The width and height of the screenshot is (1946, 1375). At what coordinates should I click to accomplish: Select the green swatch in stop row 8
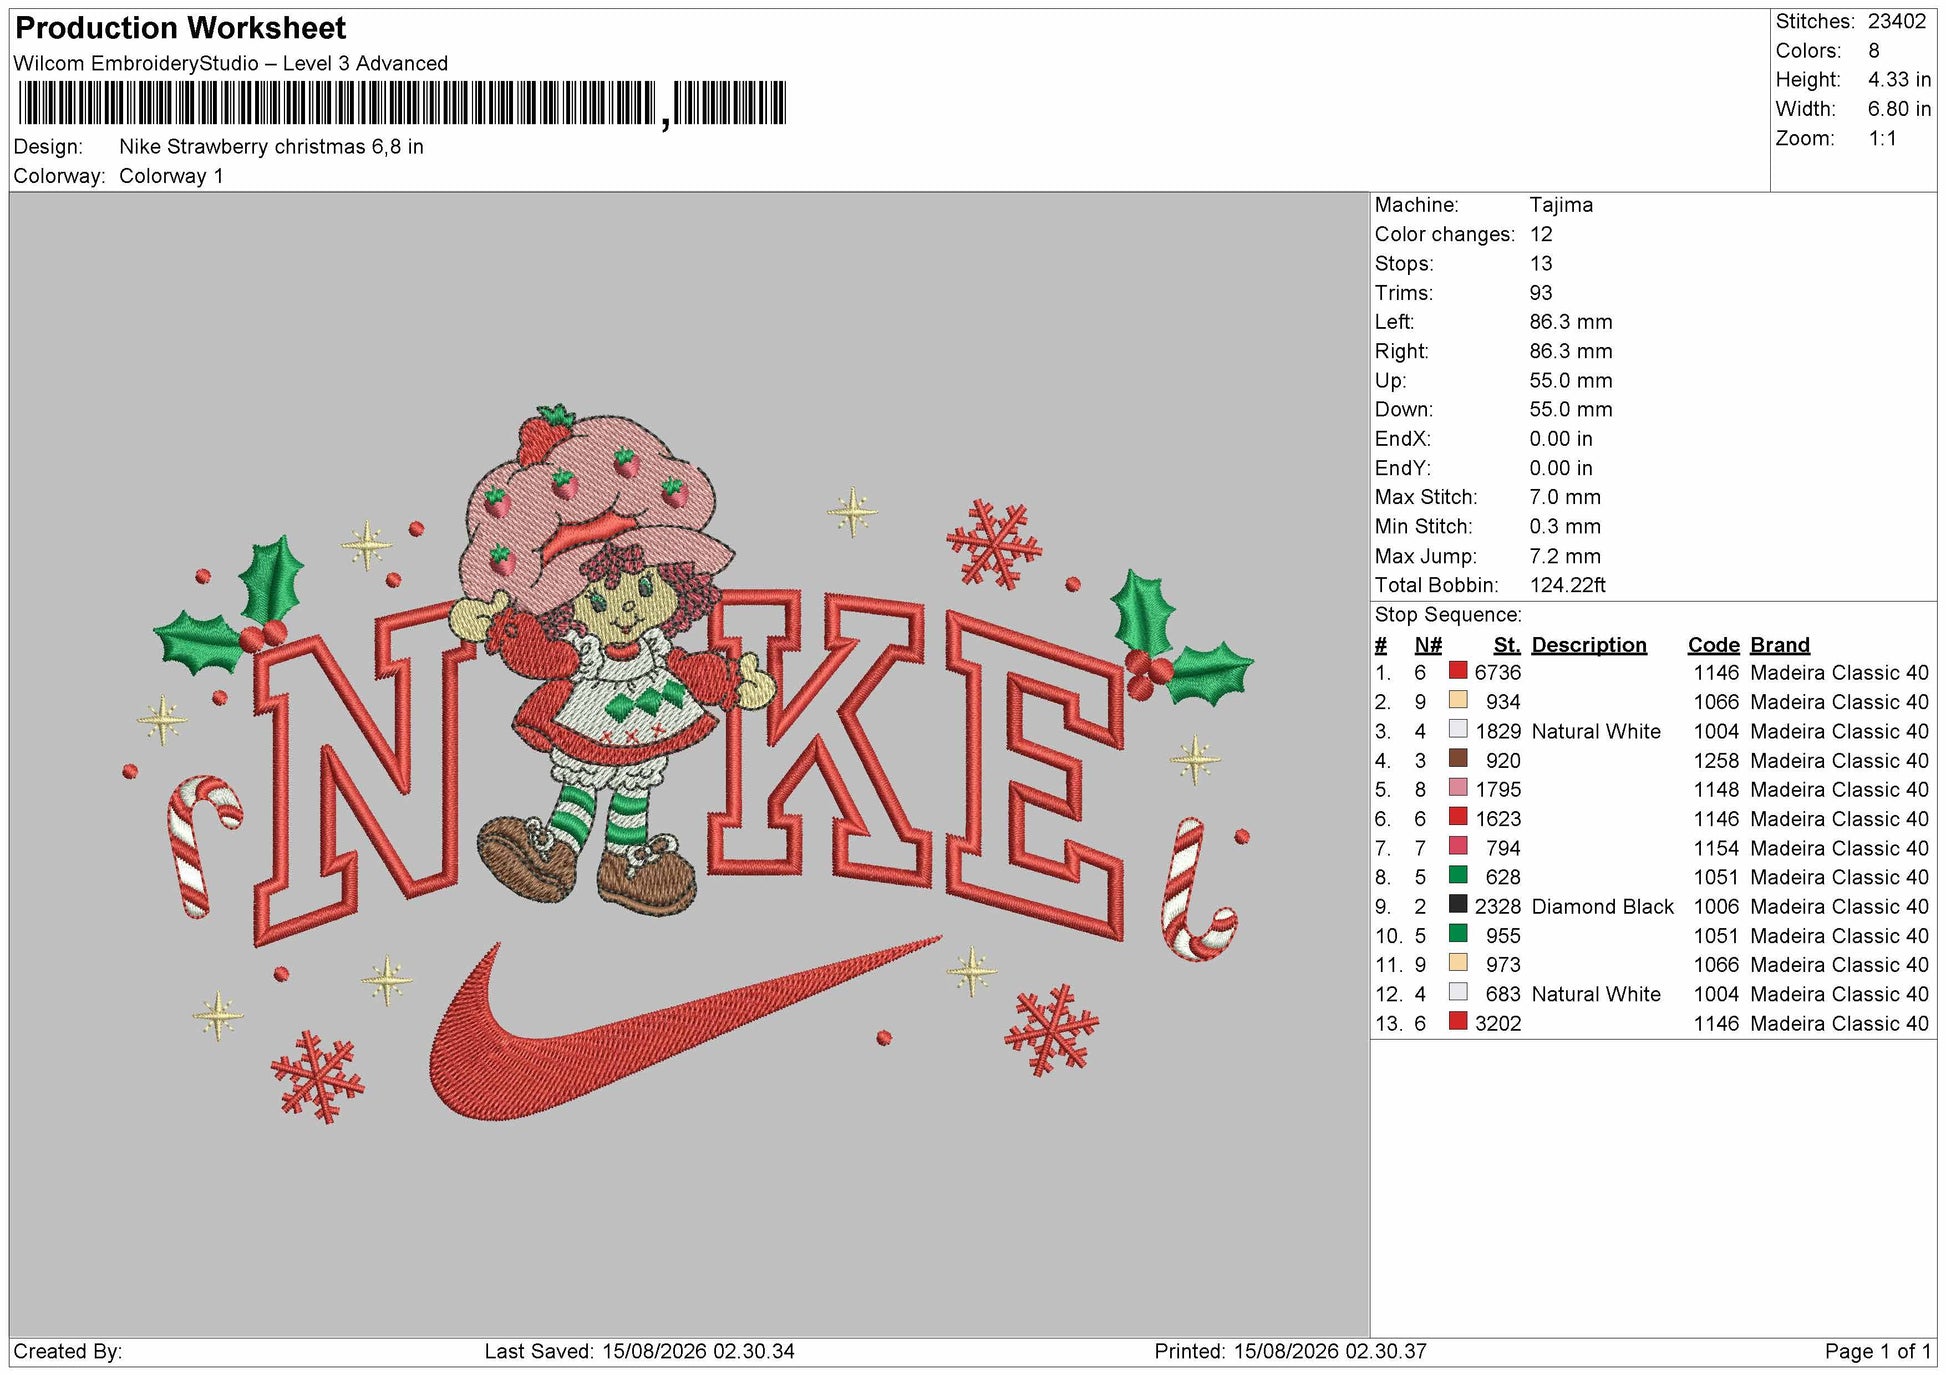(x=1458, y=875)
